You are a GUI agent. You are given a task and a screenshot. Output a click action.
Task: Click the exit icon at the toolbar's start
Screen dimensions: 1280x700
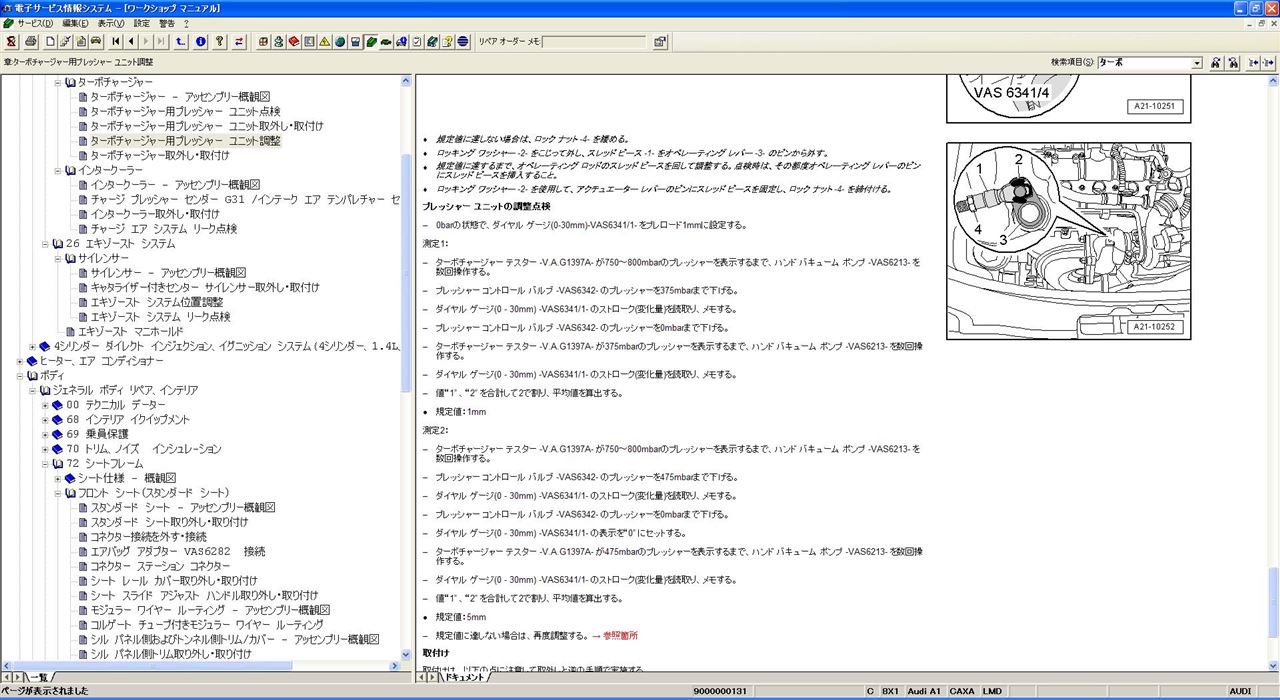point(11,42)
